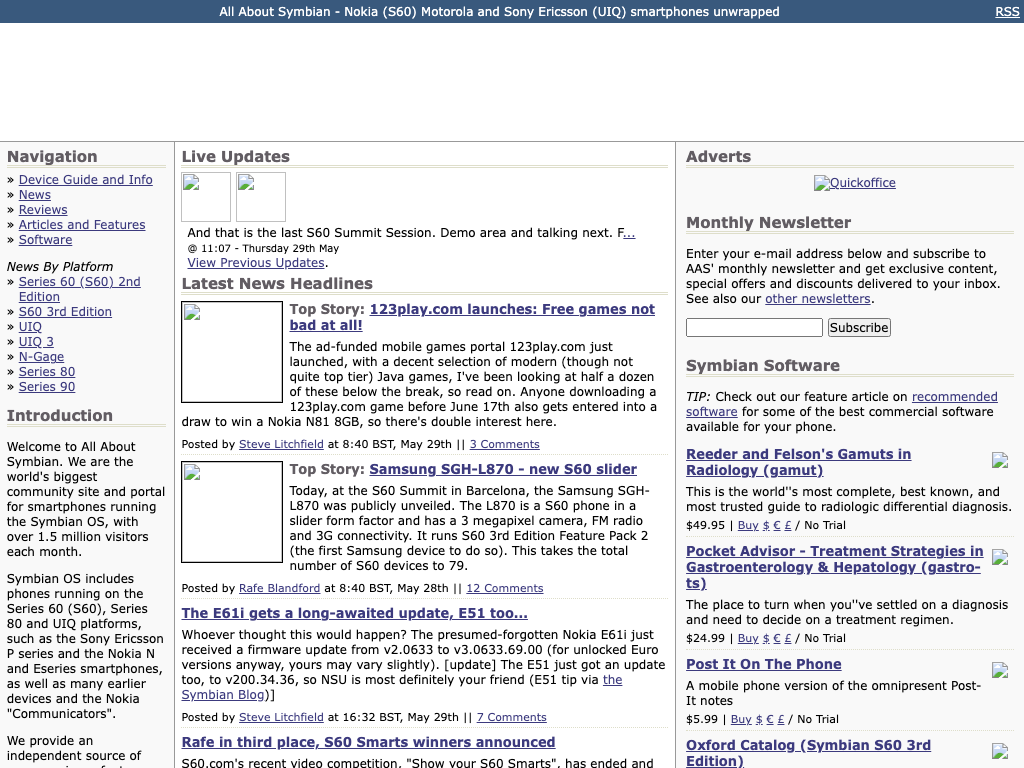Open Pocket Advisor Treatment Strategies link
Screen dimensions: 1024x768
835,567
